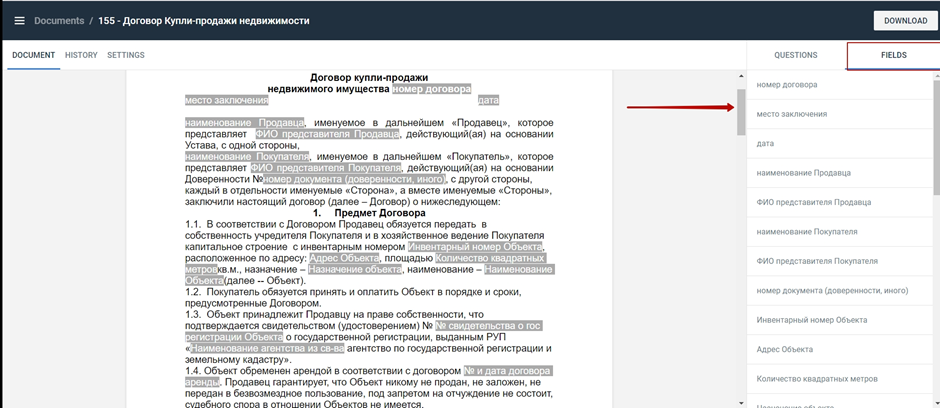Viewport: 940px width, 408px height.
Task: Switch to the QUESTIONS panel tab
Action: (796, 55)
